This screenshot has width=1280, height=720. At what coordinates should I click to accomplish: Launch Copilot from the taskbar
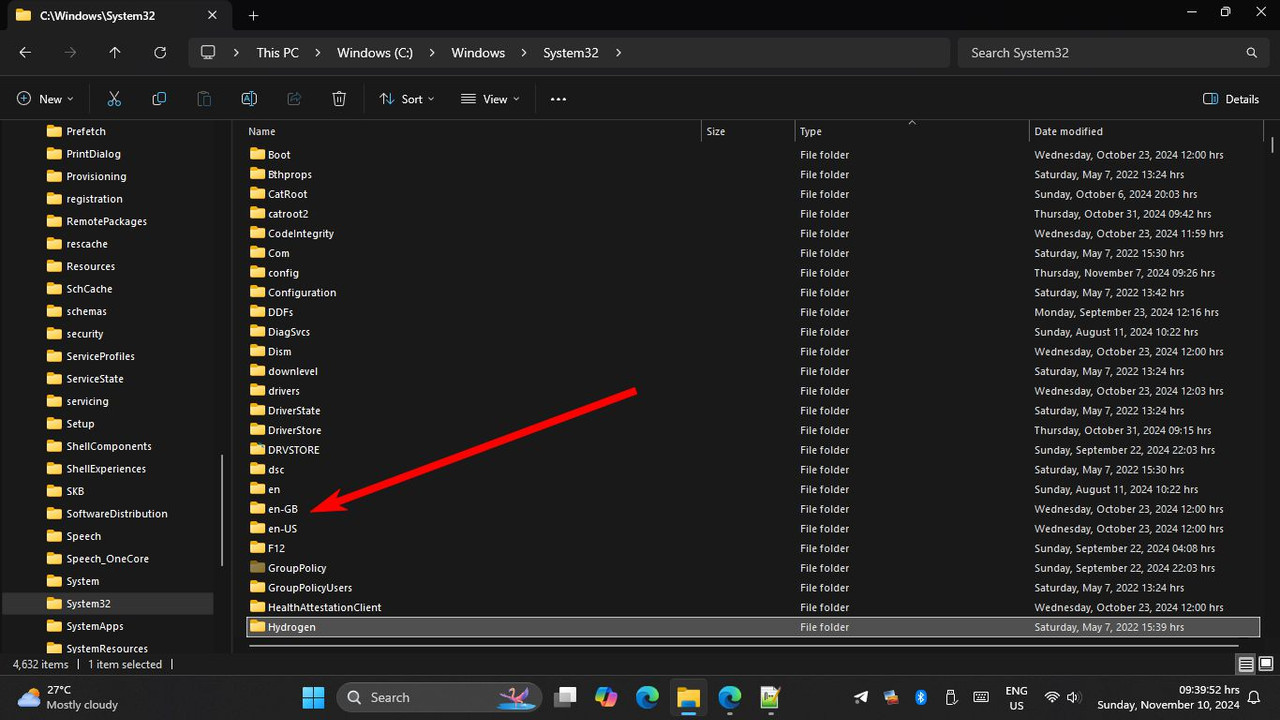[606, 697]
